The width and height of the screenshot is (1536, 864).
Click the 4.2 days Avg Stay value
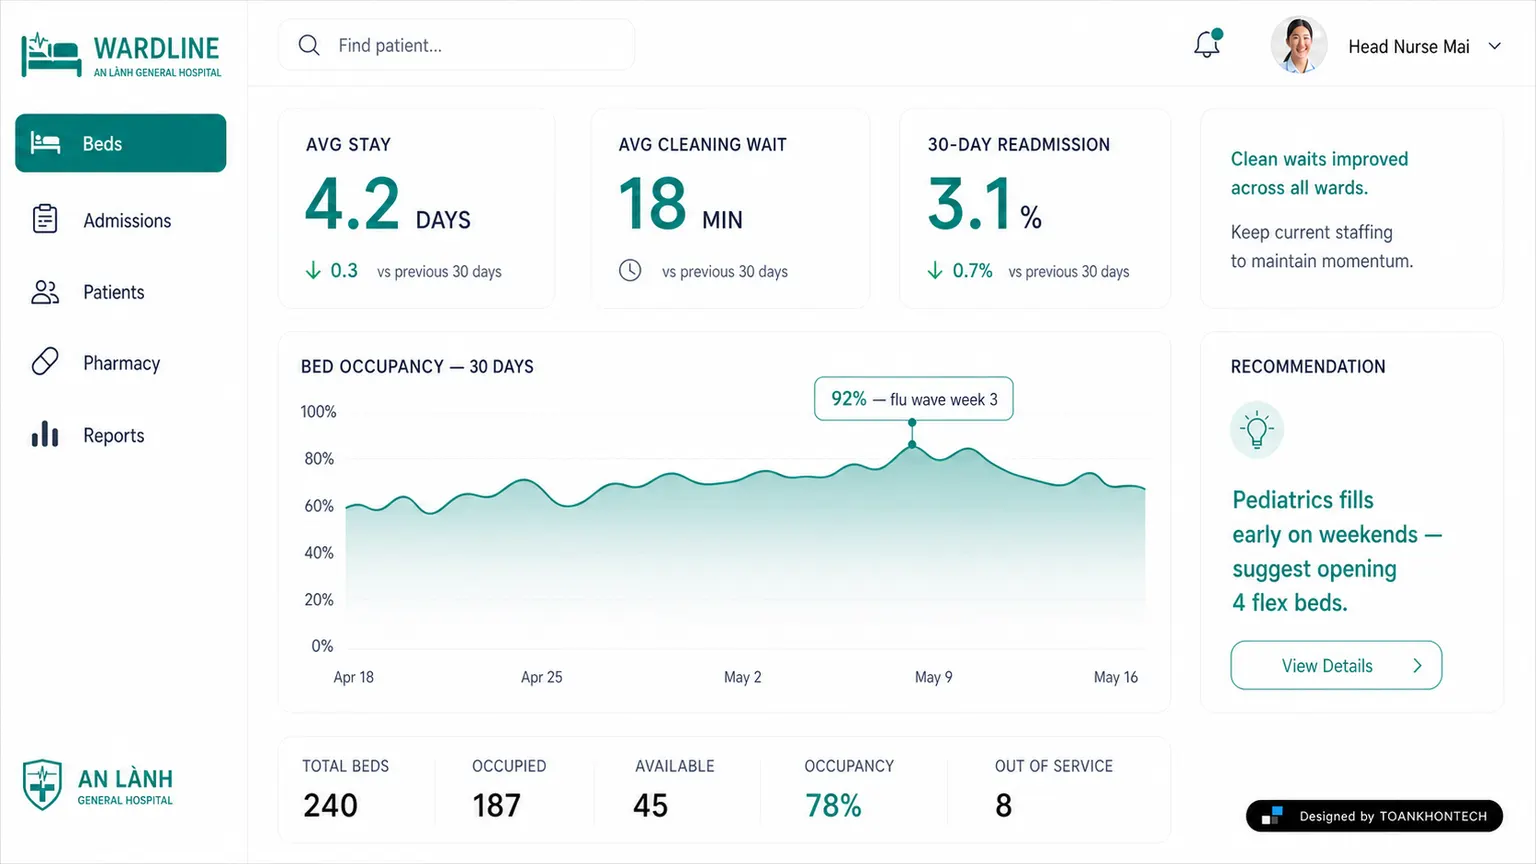pyautogui.click(x=387, y=205)
